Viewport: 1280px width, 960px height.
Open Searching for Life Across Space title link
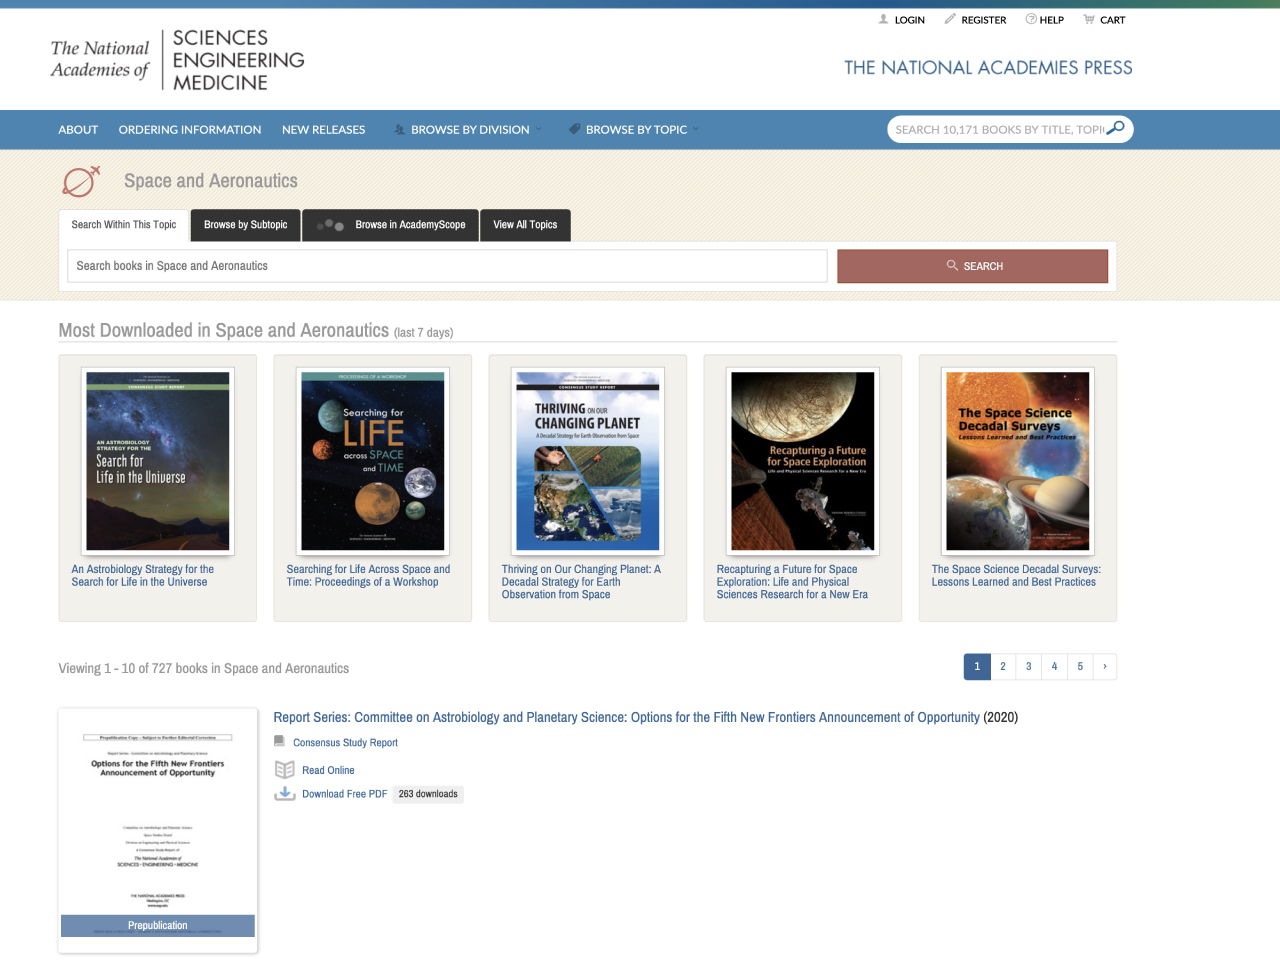click(x=368, y=576)
